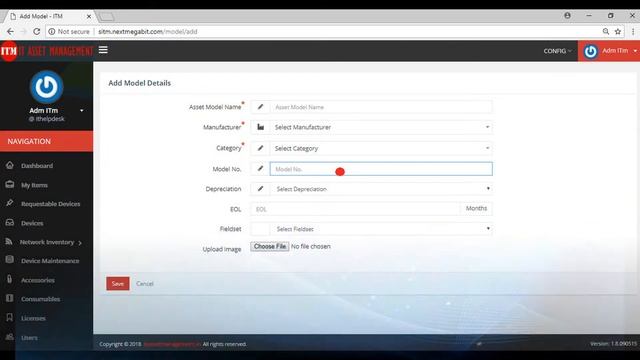Image resolution: width=640 pixels, height=360 pixels.
Task: Open Requestable Devices in navigation
Action: (51, 204)
